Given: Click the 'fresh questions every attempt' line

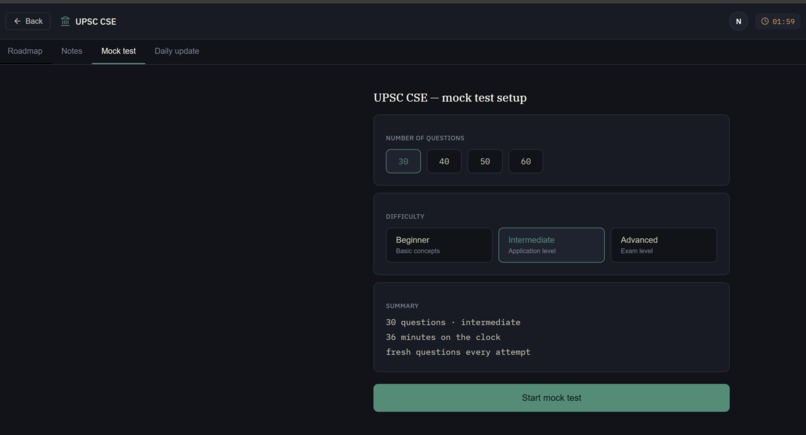Looking at the screenshot, I should pyautogui.click(x=458, y=352).
